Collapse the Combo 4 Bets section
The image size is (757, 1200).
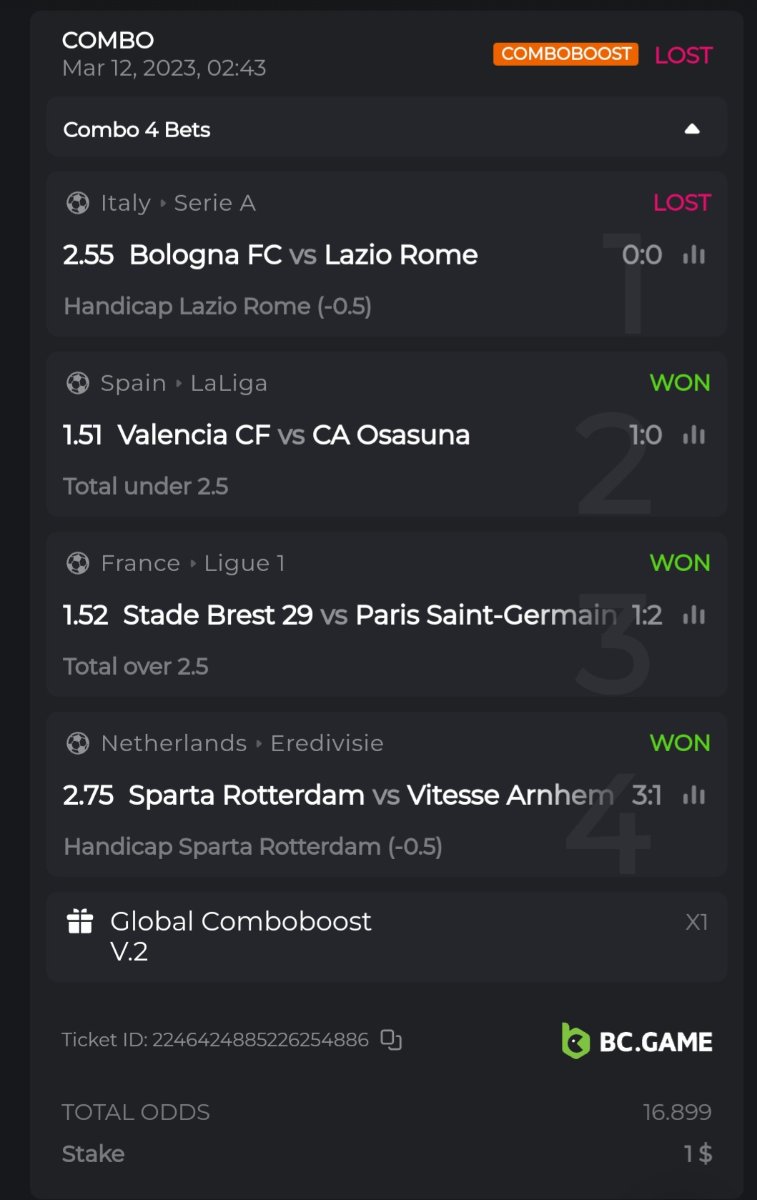(692, 129)
